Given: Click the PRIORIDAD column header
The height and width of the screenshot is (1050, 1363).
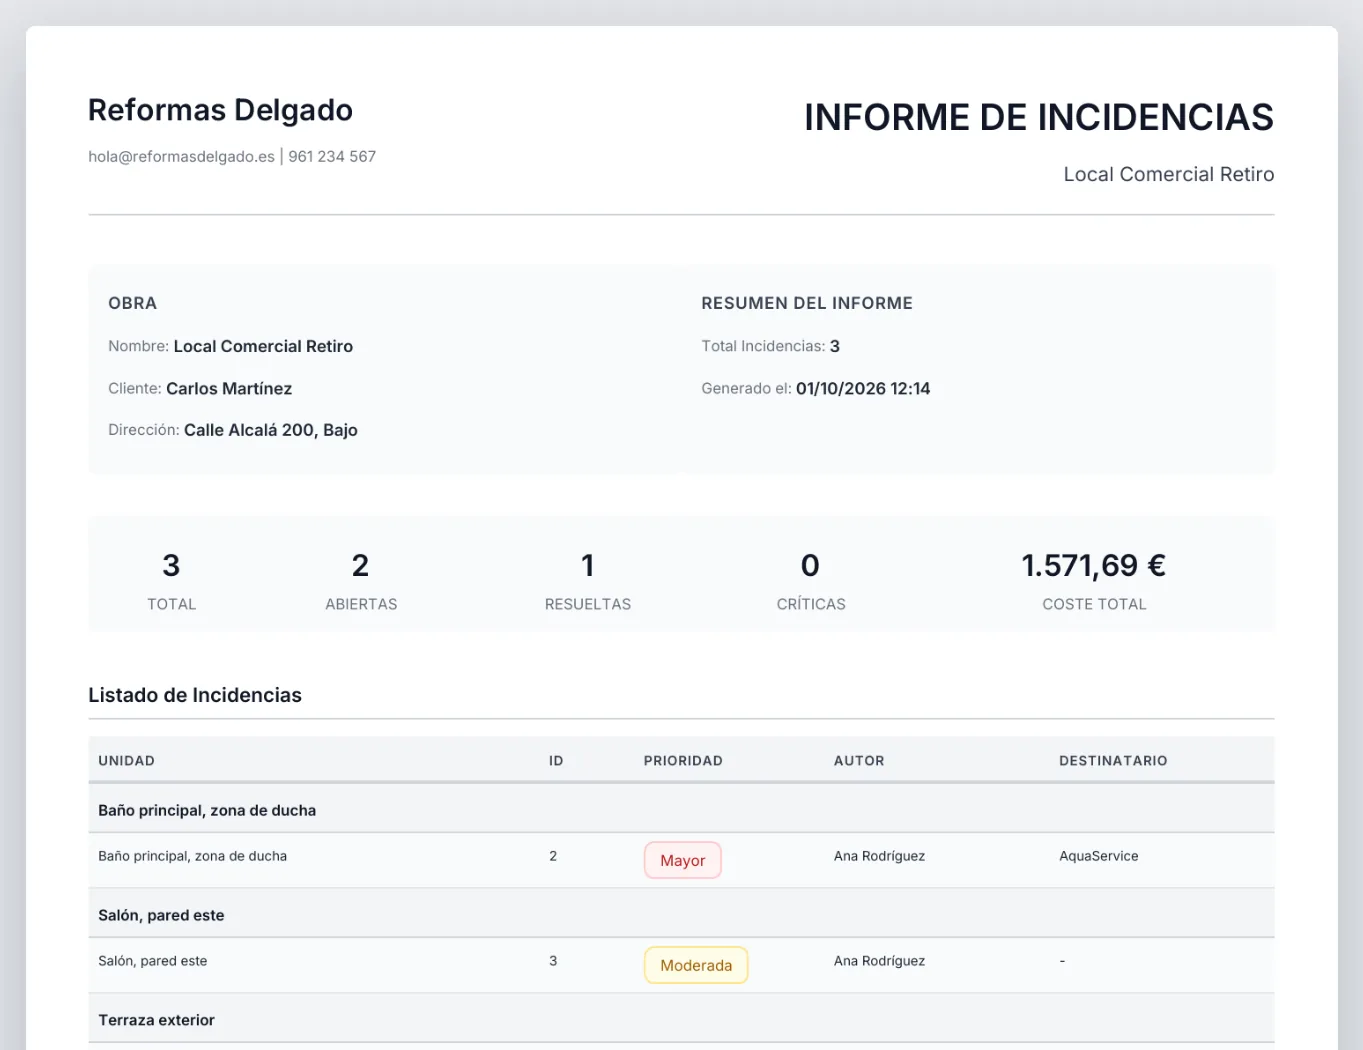Looking at the screenshot, I should click(683, 761).
